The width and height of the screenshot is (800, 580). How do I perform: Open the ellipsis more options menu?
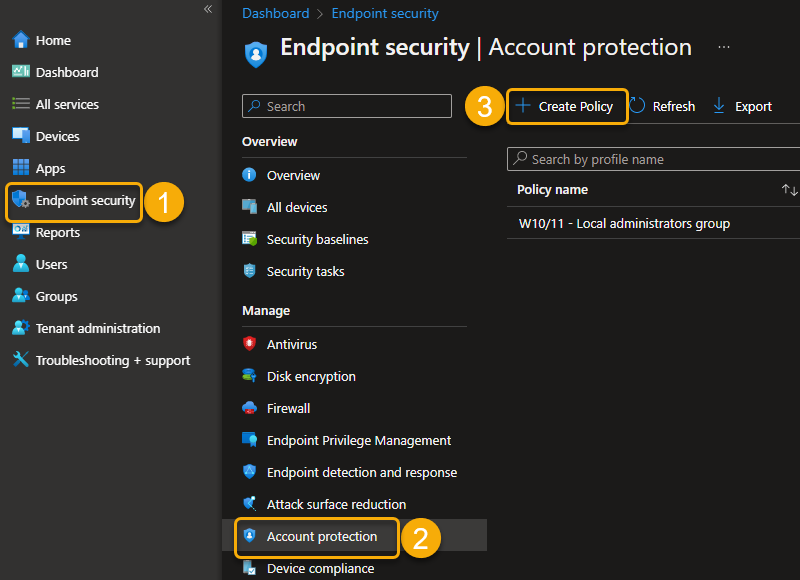click(724, 47)
